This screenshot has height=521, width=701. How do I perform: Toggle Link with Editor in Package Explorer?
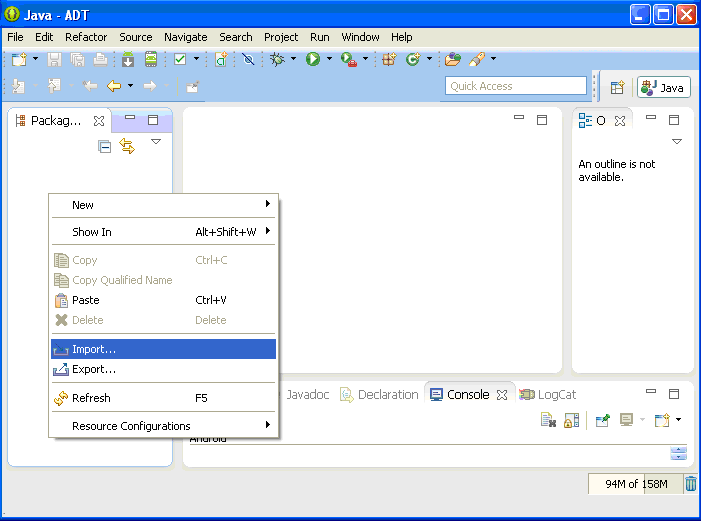click(x=127, y=146)
